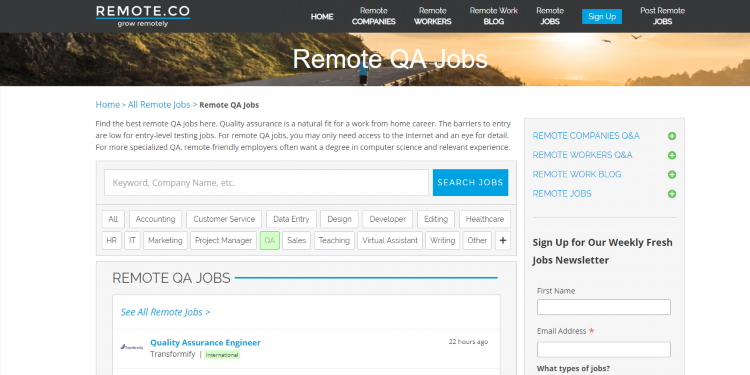Select the All category filter
Screen dimensions: 750x375
click(113, 219)
